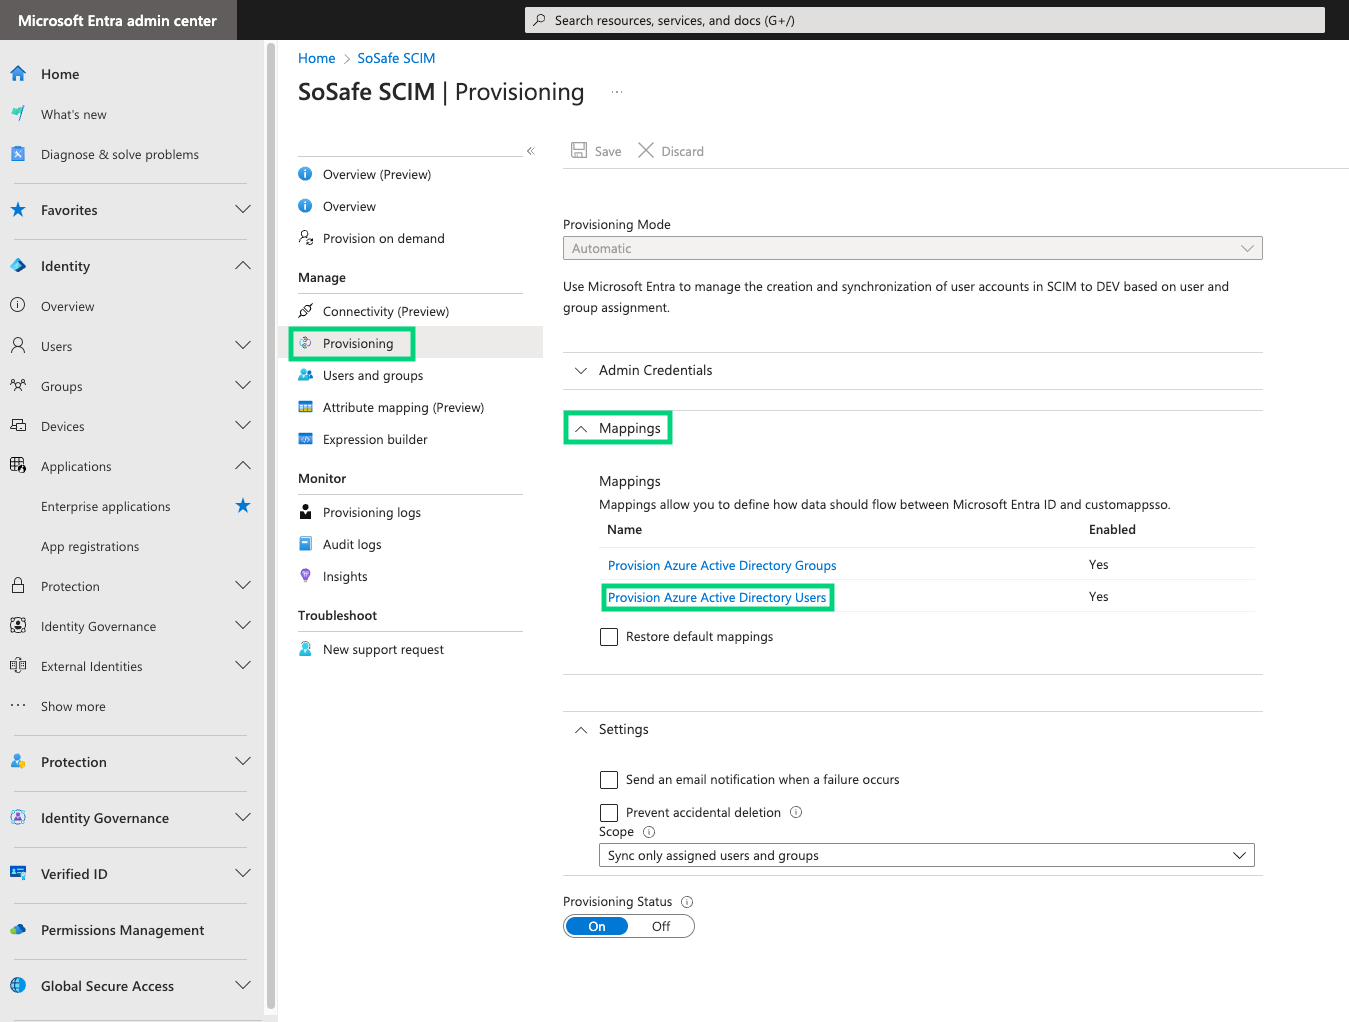Click the Discard X icon
The image size is (1349, 1022).
pos(646,151)
